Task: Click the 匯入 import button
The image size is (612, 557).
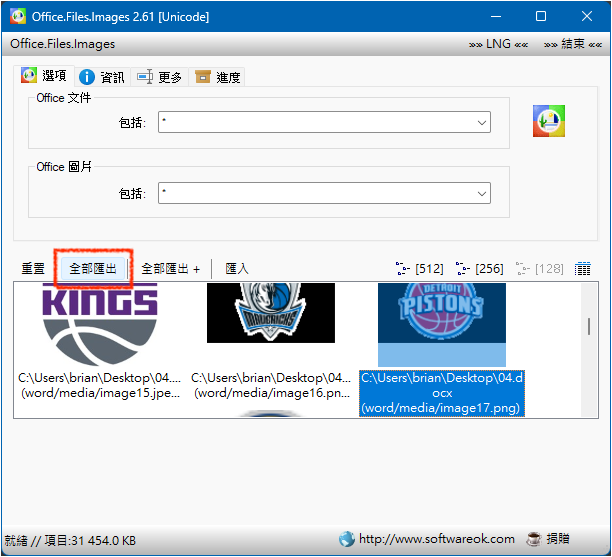Action: pyautogui.click(x=237, y=268)
